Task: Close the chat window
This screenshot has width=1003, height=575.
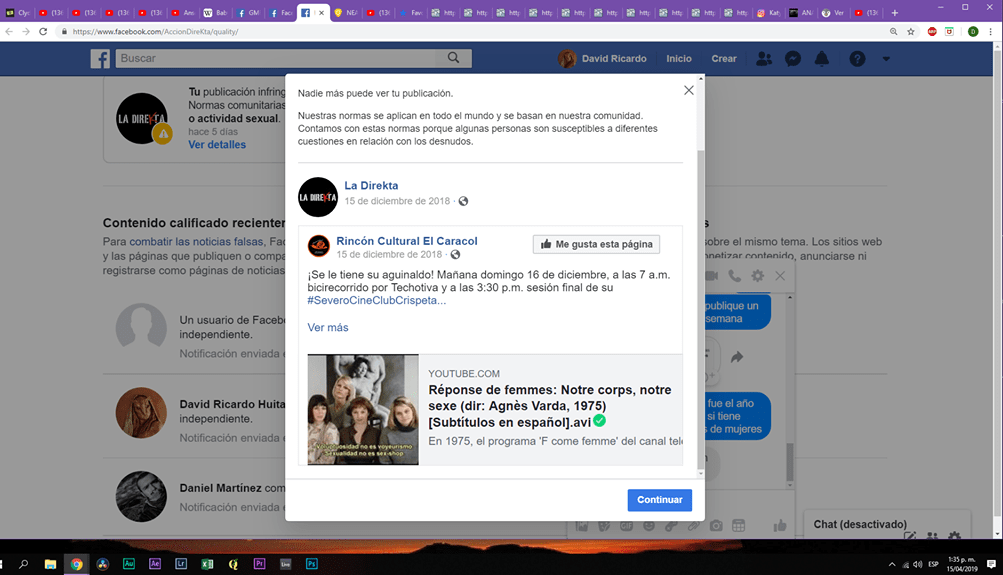Action: tap(780, 276)
